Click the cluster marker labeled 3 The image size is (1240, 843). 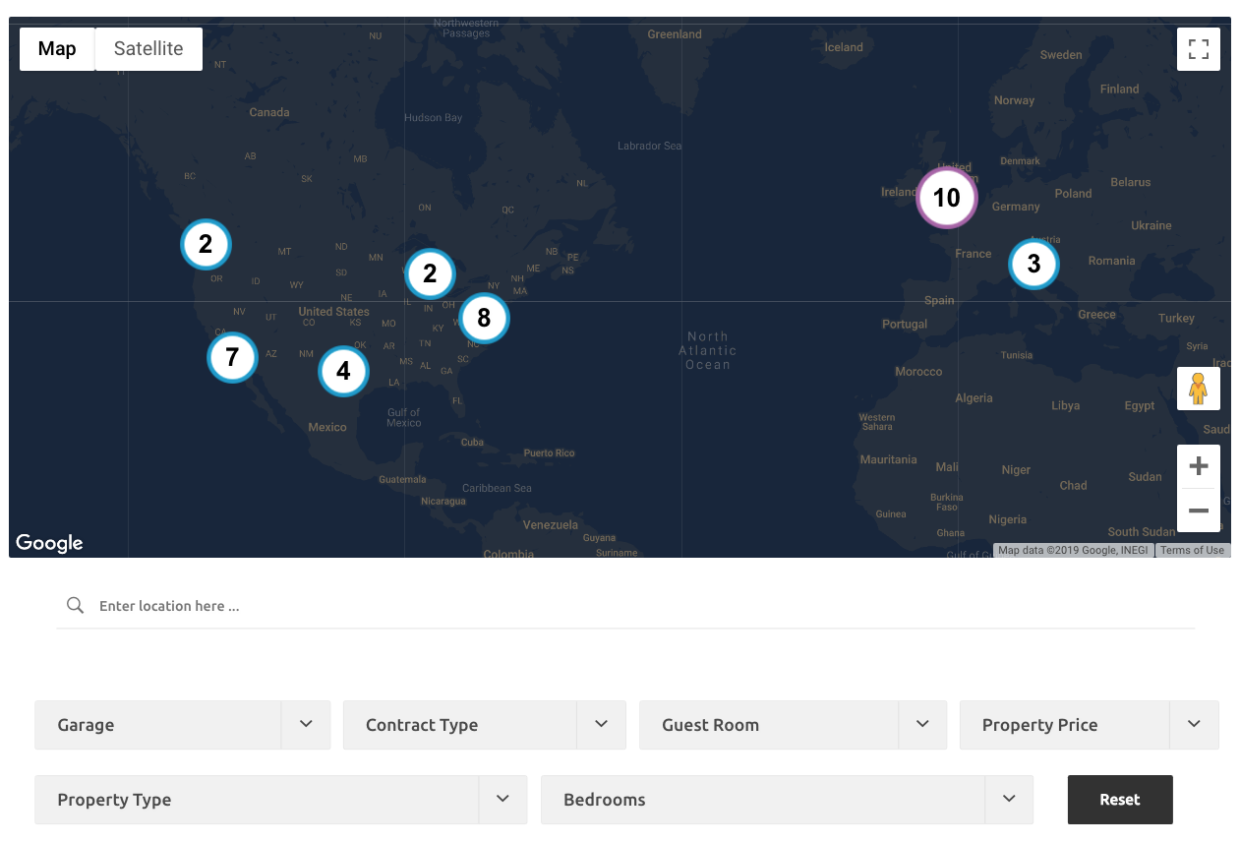pos(1034,264)
